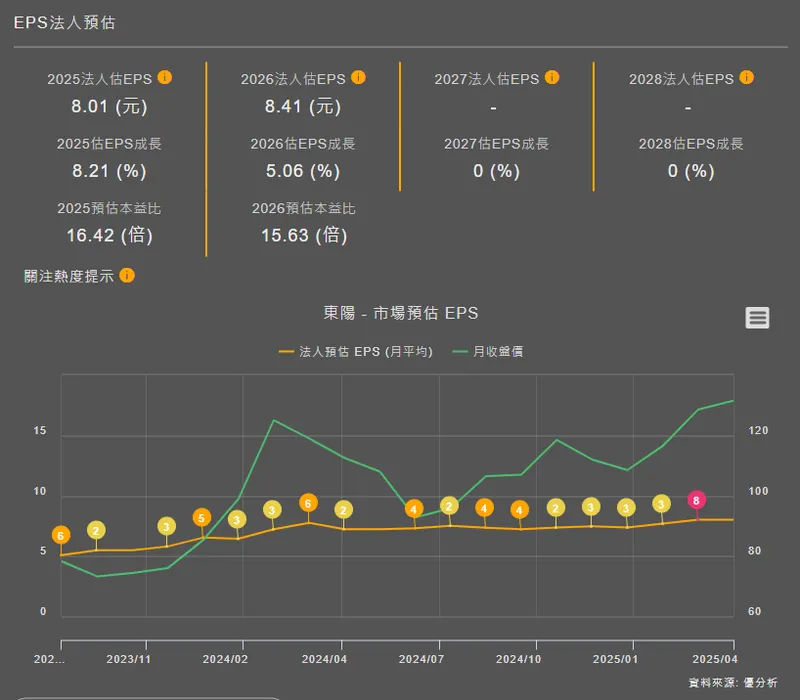The image size is (800, 700).
Task: Show the 關注熱度提示 info tooltip icon
Action: tap(127, 276)
